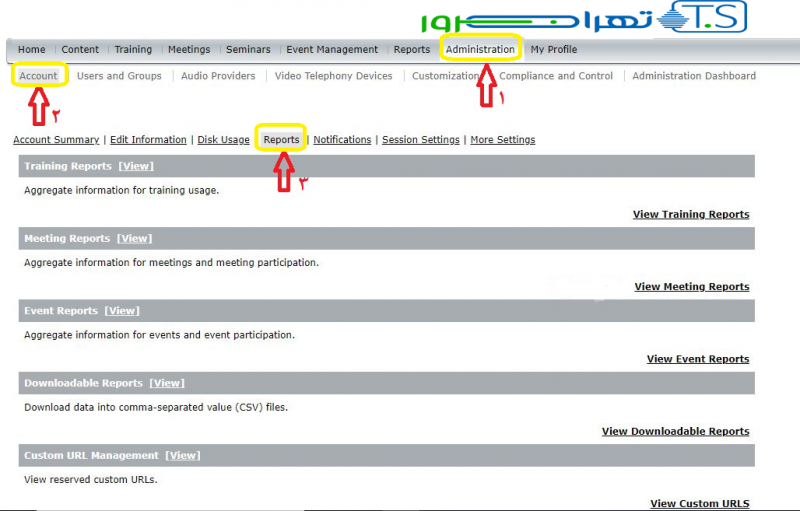The width and height of the screenshot is (800, 511).
Task: Open Session Settings link
Action: tap(420, 140)
